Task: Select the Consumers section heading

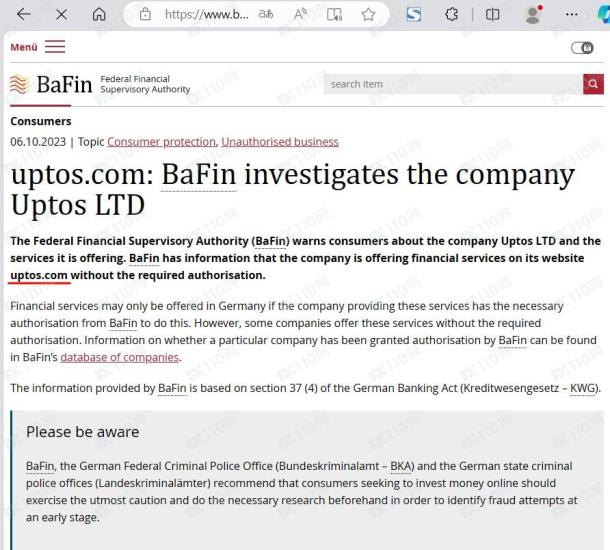Action: pos(41,121)
